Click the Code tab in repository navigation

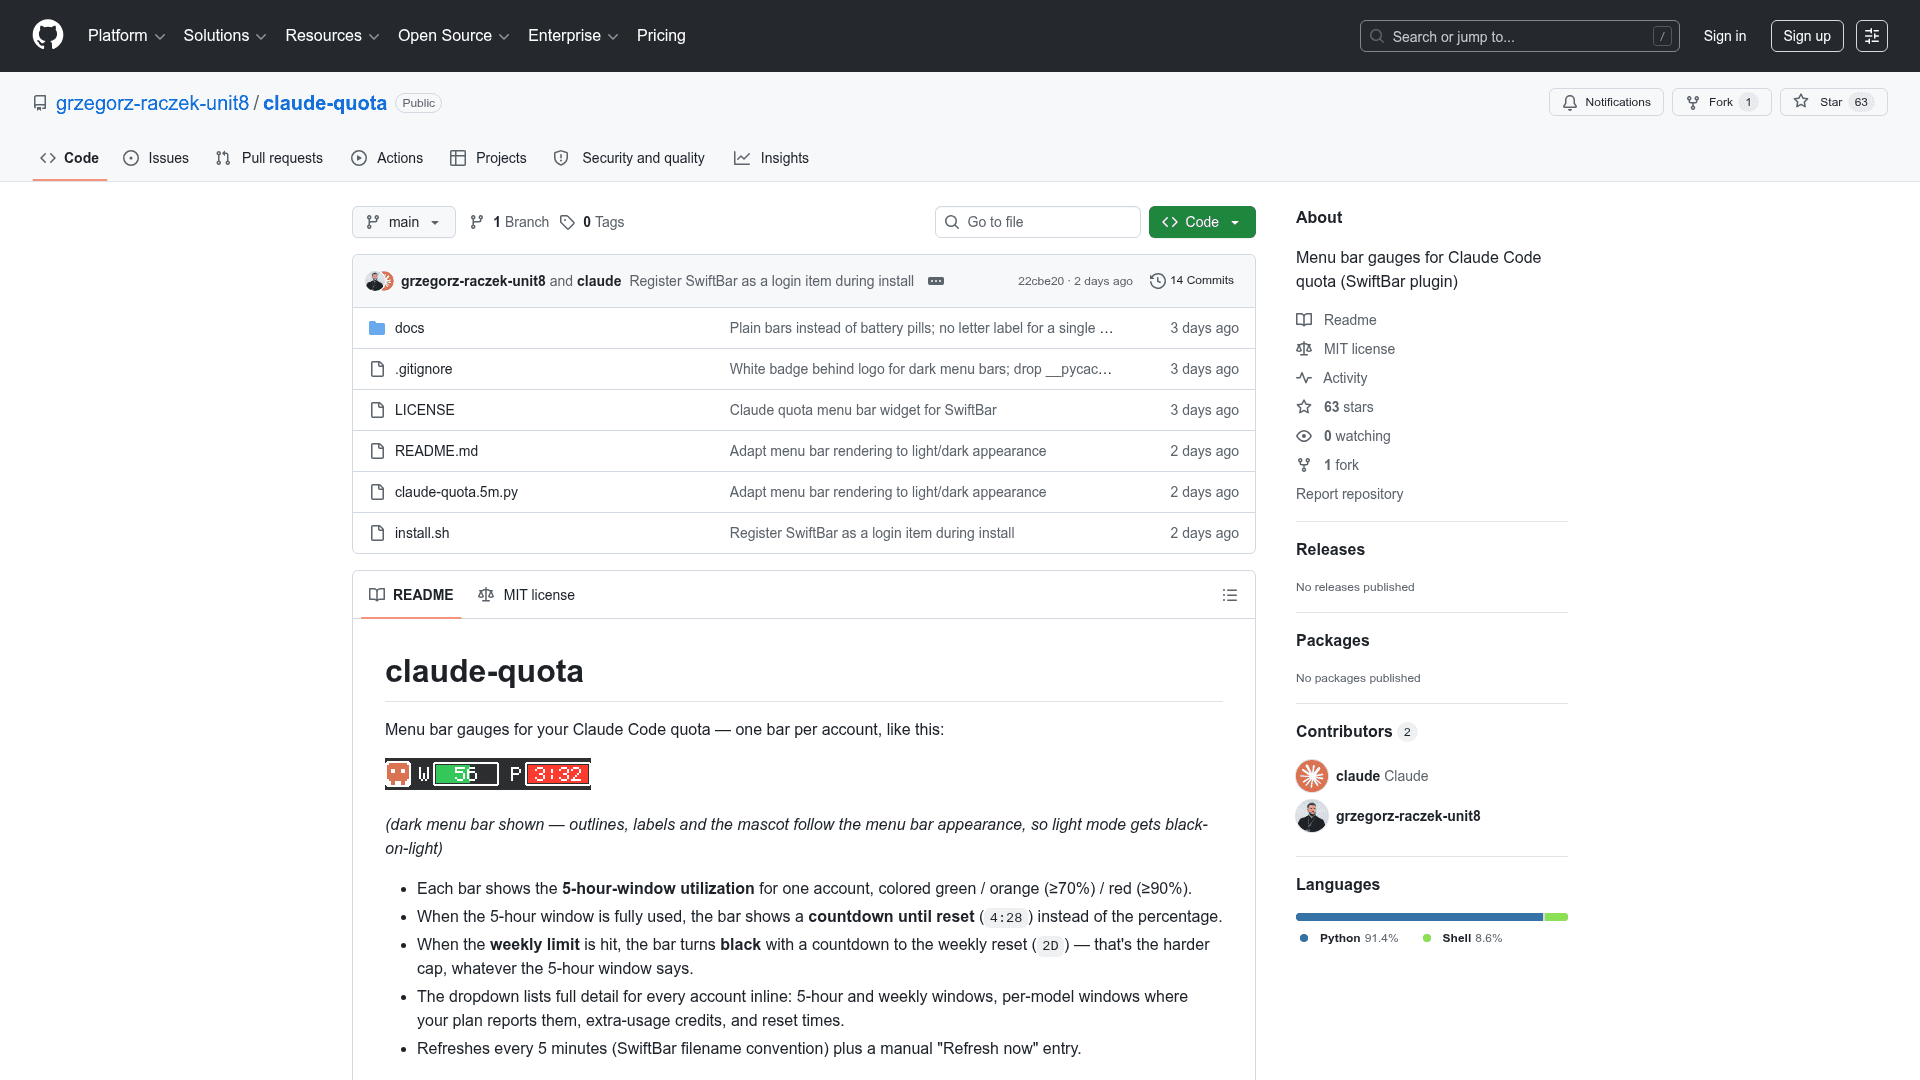click(70, 158)
